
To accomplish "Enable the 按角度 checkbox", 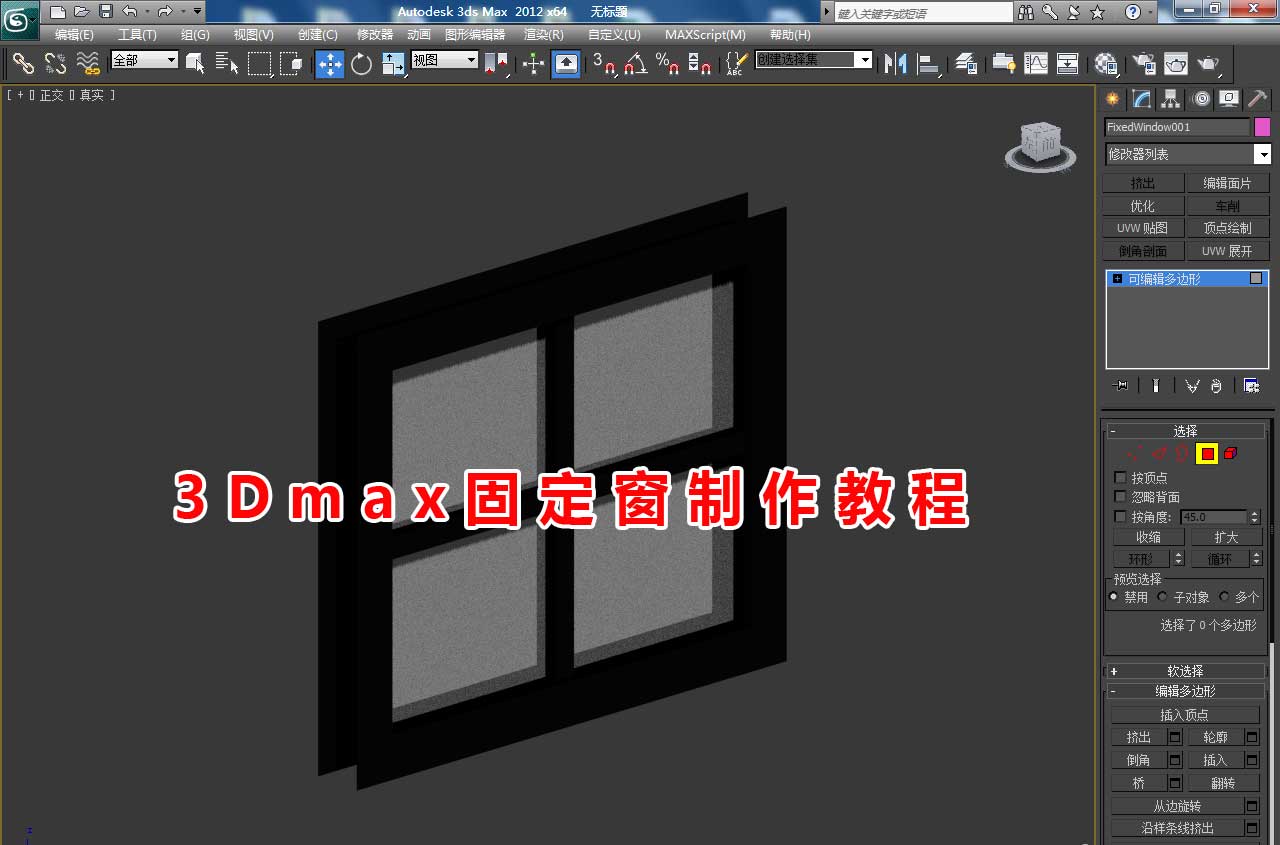I will (x=1120, y=517).
